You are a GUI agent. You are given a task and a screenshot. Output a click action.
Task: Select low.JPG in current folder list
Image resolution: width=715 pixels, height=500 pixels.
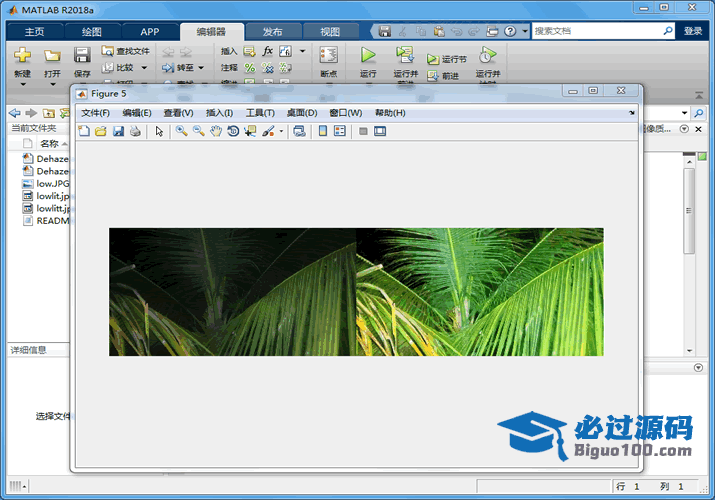point(47,184)
